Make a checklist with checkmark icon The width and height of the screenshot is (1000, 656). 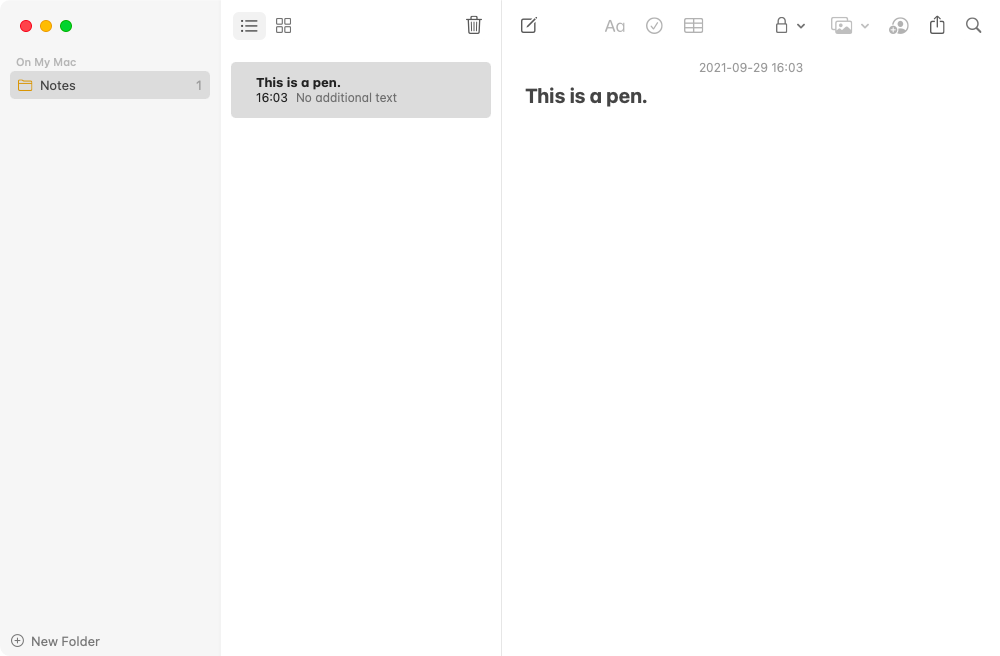[x=654, y=26]
